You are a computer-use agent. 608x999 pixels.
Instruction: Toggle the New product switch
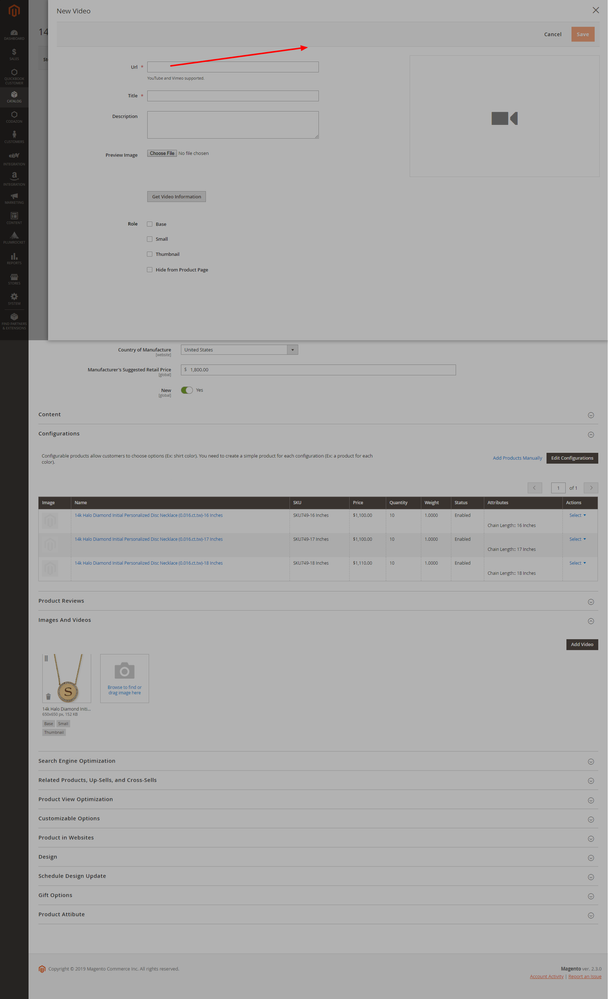(x=187, y=390)
